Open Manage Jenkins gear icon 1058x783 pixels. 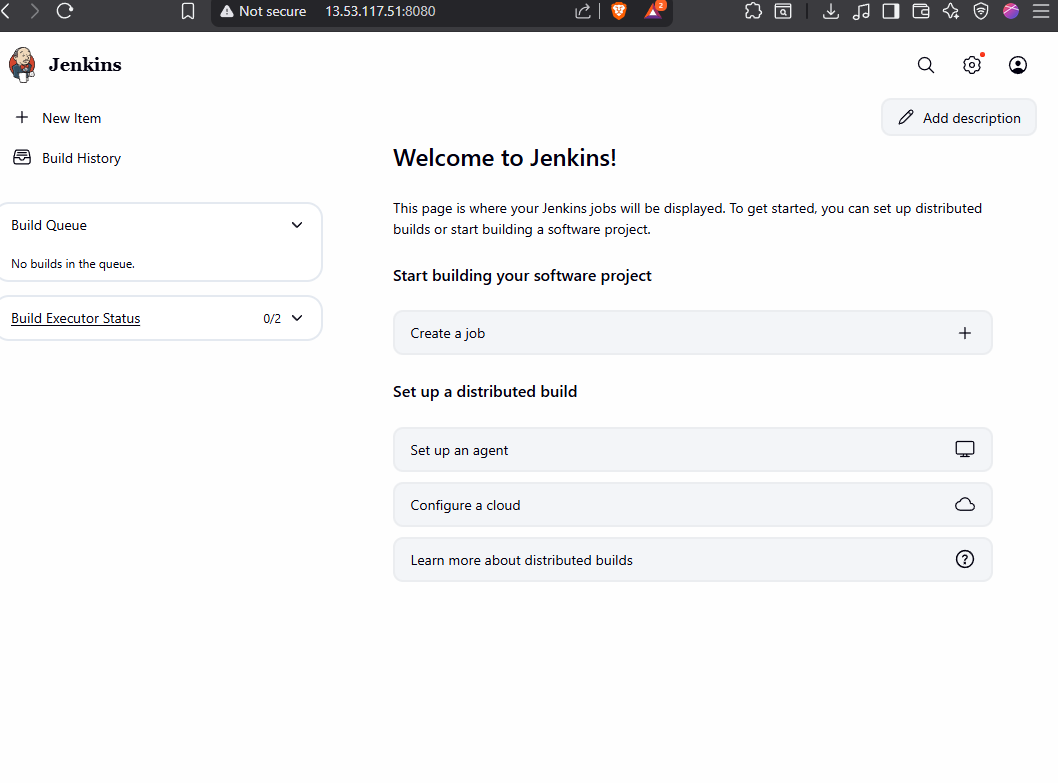[972, 65]
